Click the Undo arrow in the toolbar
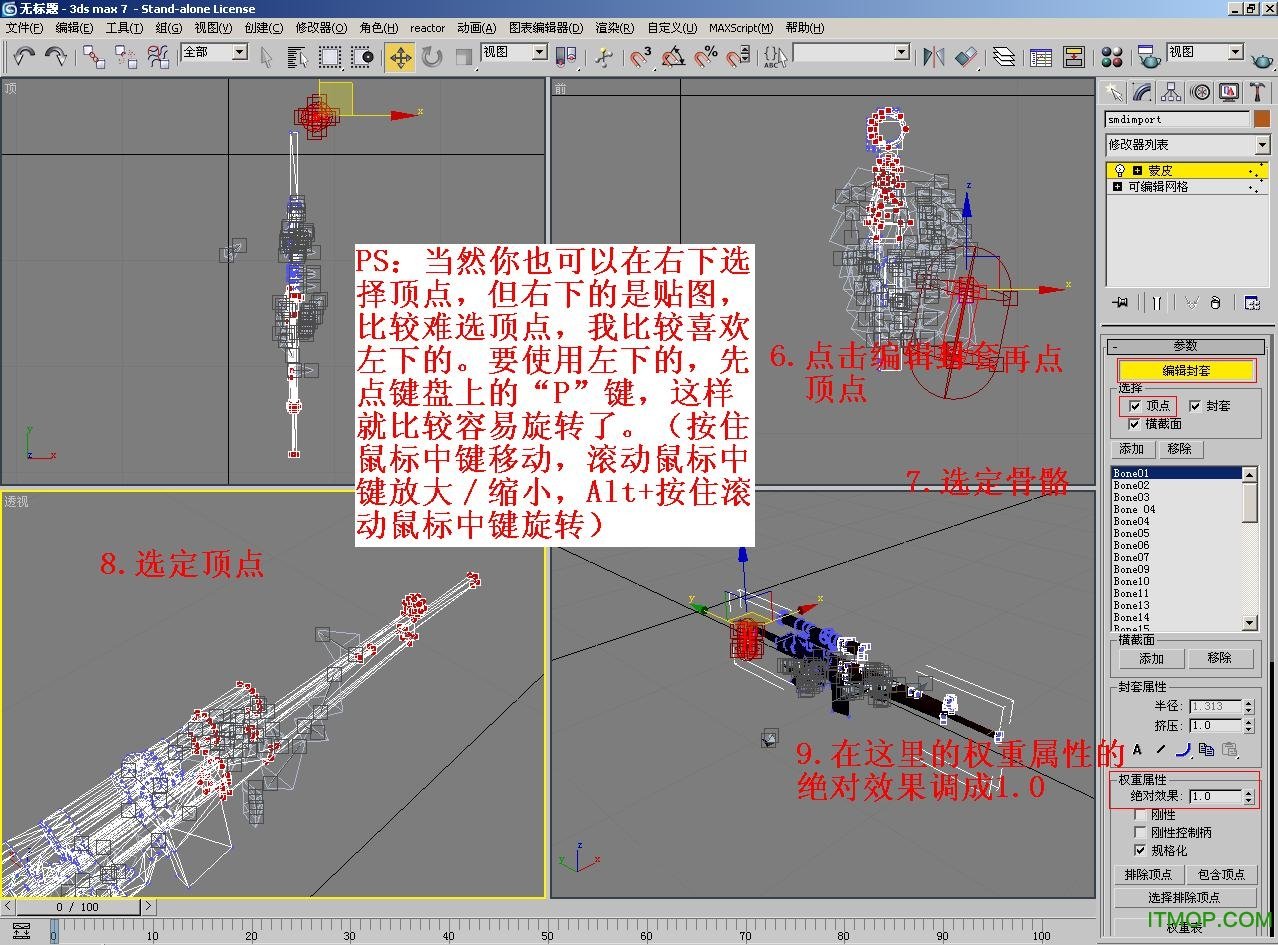The image size is (1278, 945). [x=24, y=56]
